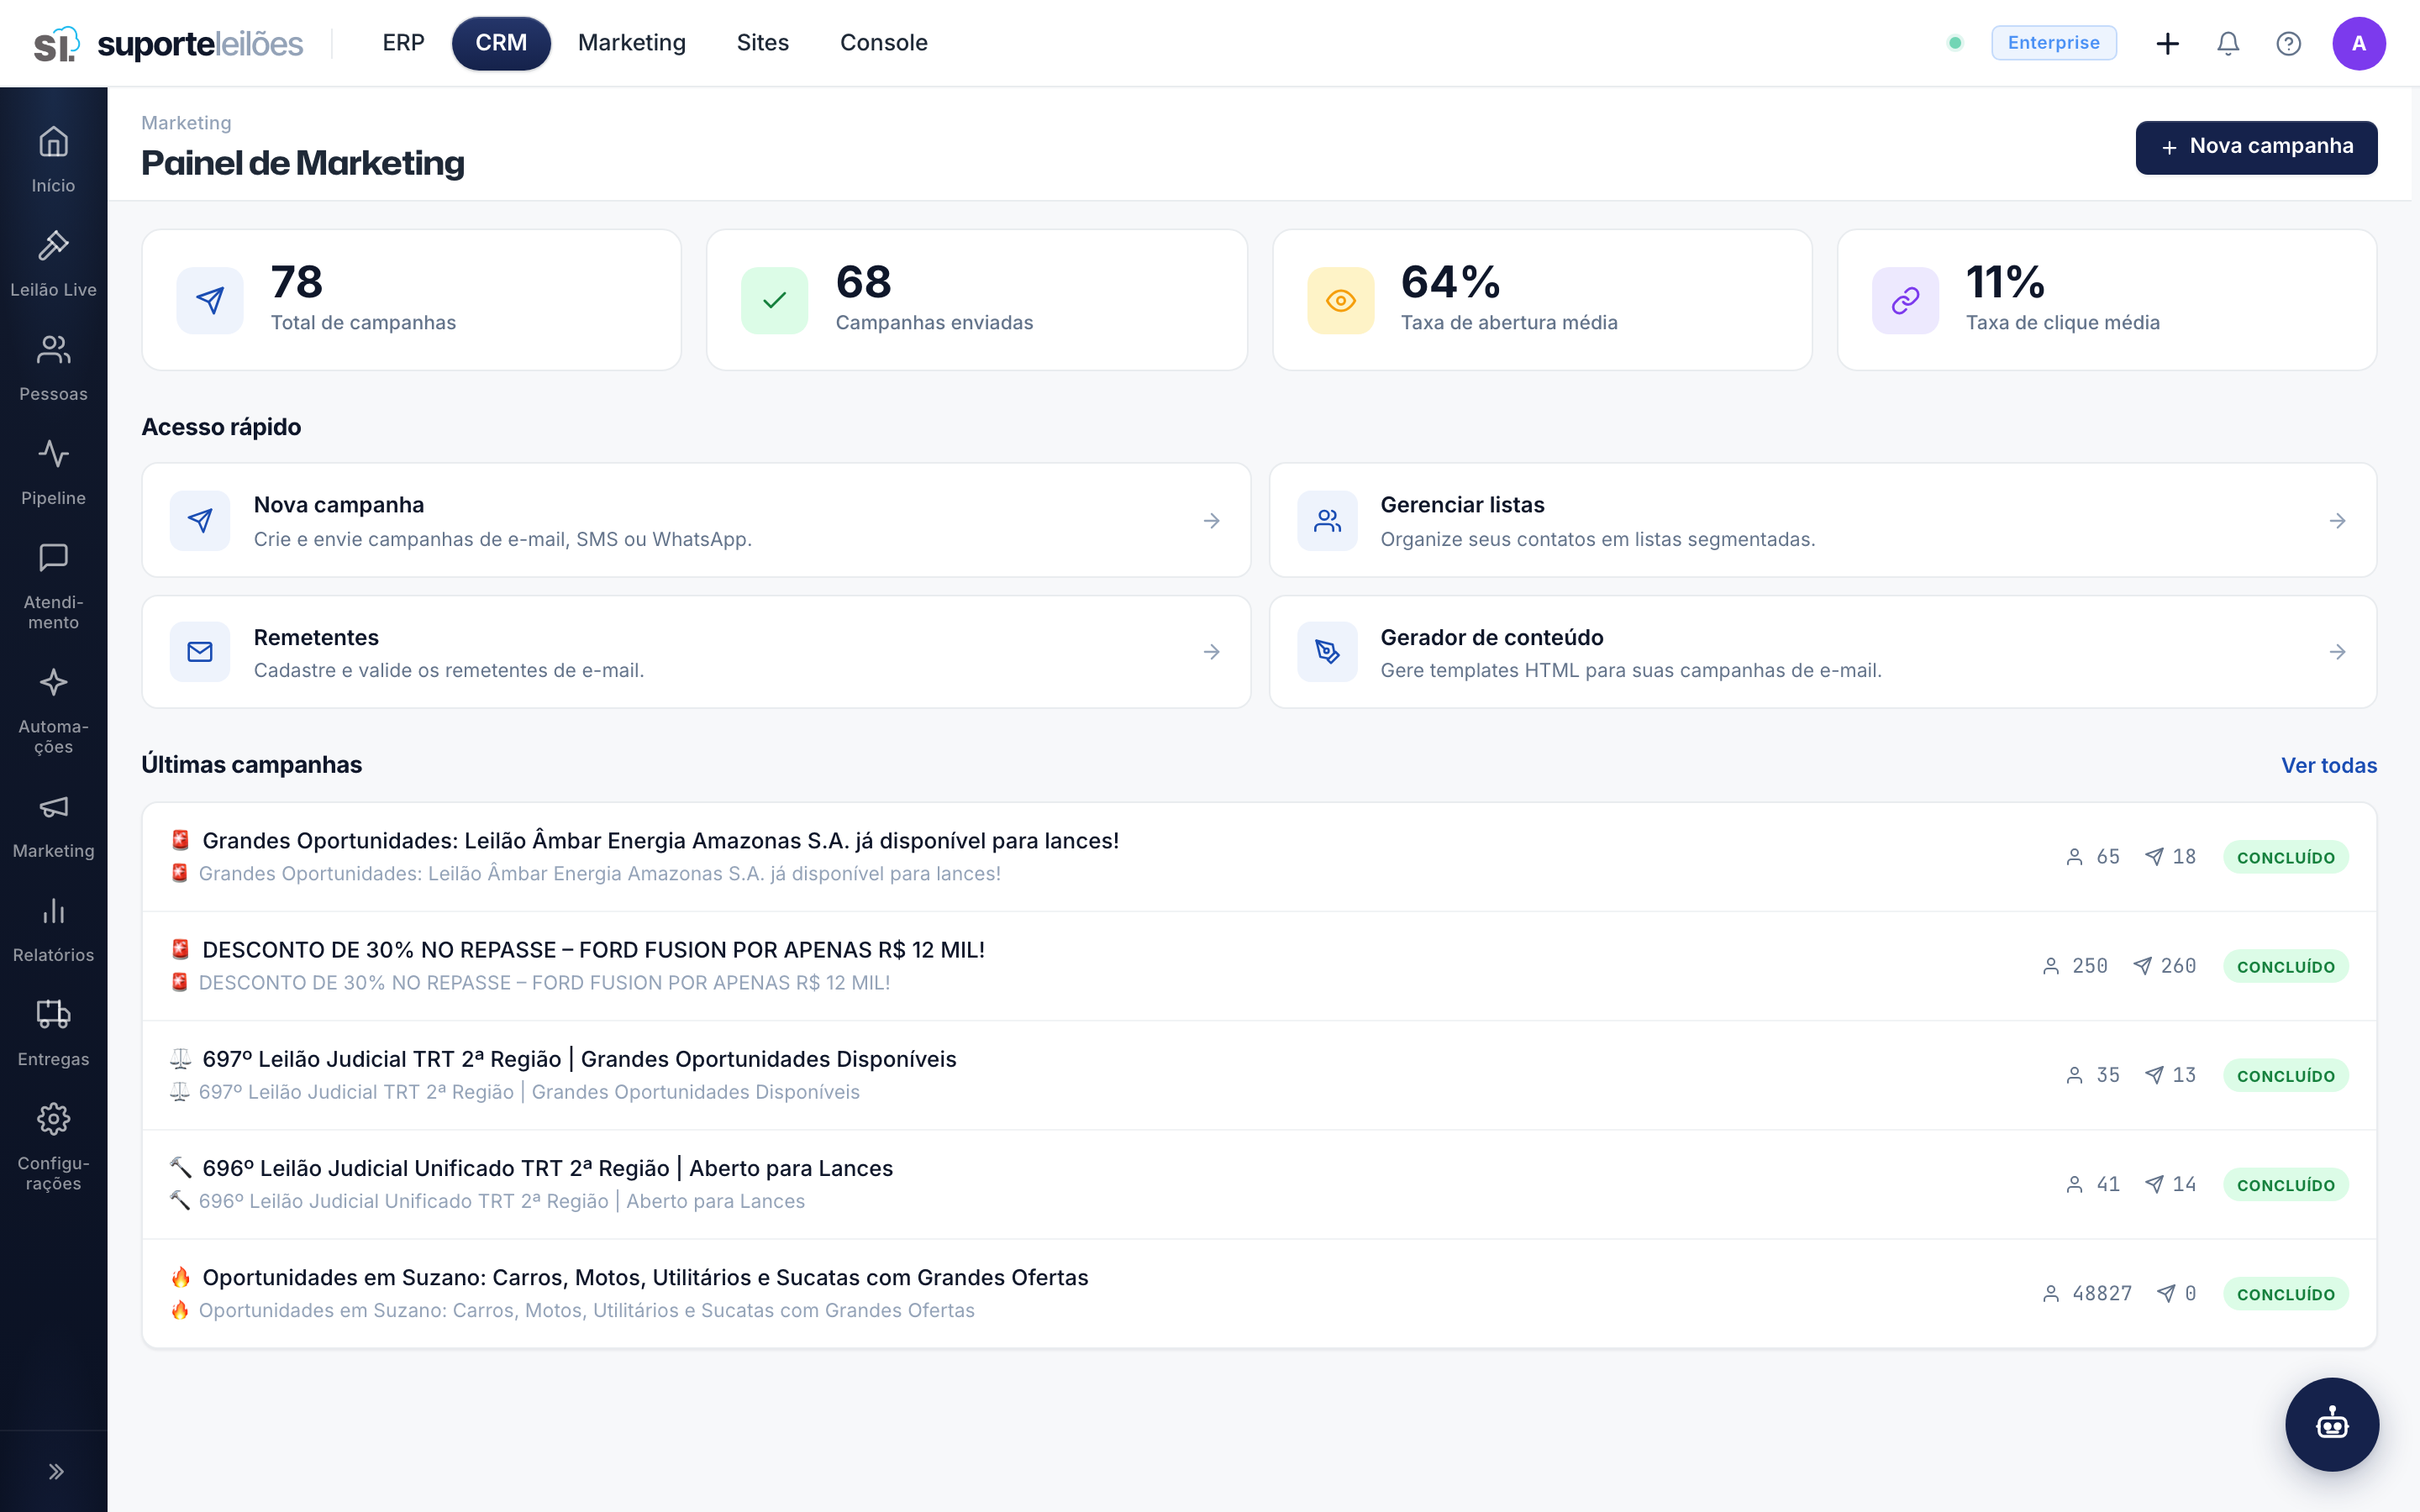Open the help question mark icon
The height and width of the screenshot is (1512, 2420).
pos(2288,43)
